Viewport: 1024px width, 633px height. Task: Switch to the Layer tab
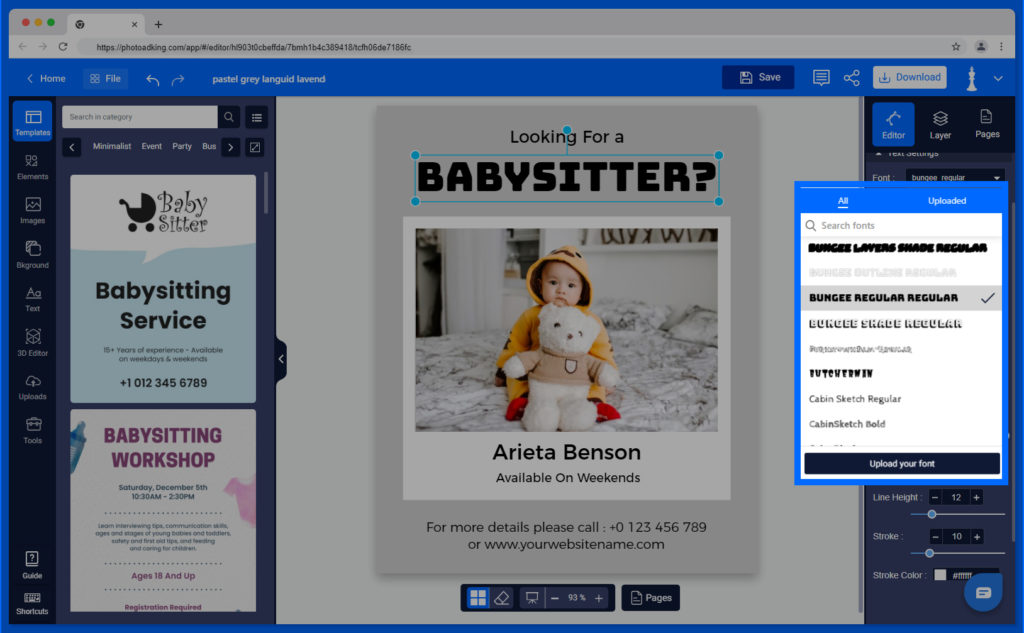point(940,124)
